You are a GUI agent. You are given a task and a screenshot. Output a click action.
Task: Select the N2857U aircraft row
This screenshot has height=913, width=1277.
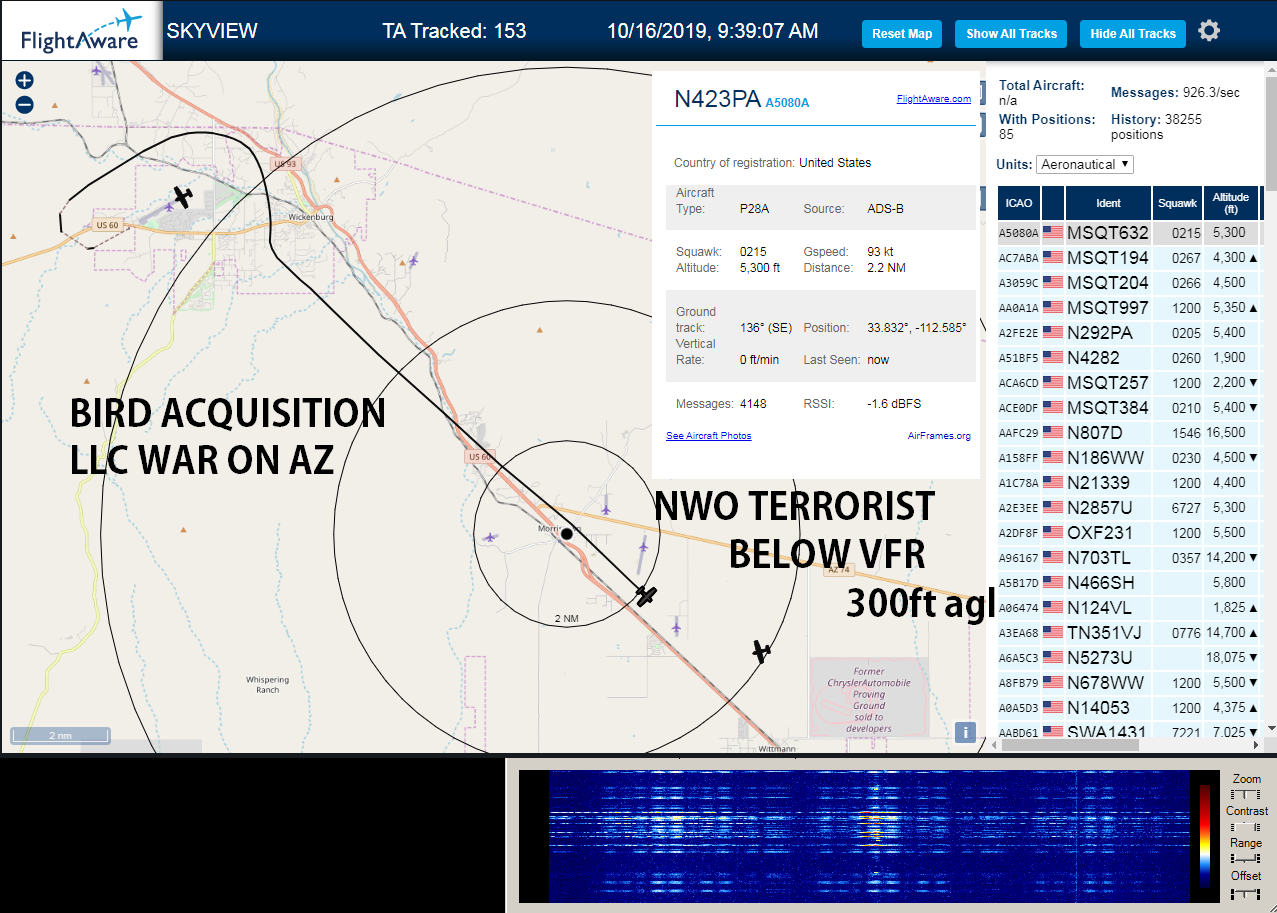[1130, 508]
